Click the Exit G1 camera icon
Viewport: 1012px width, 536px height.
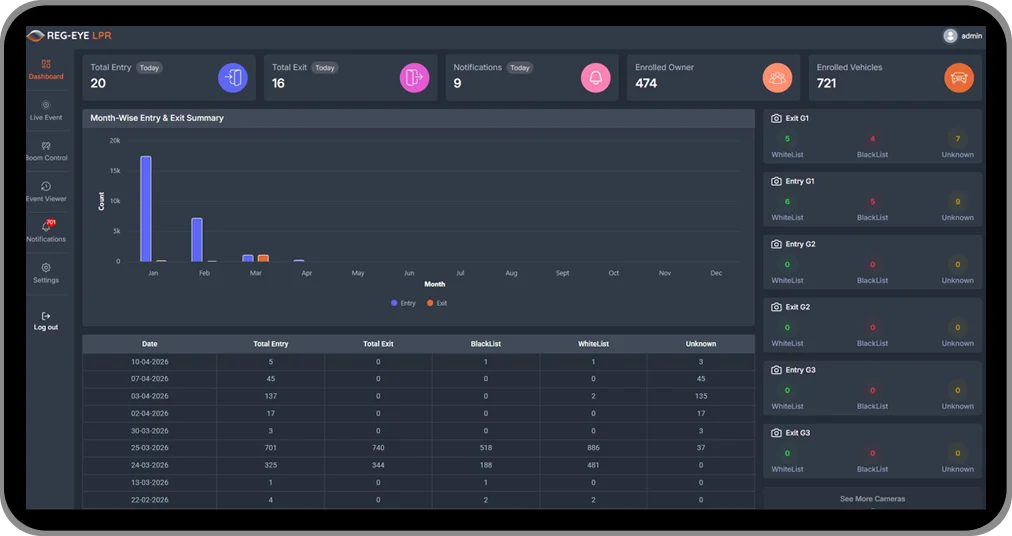(x=776, y=118)
